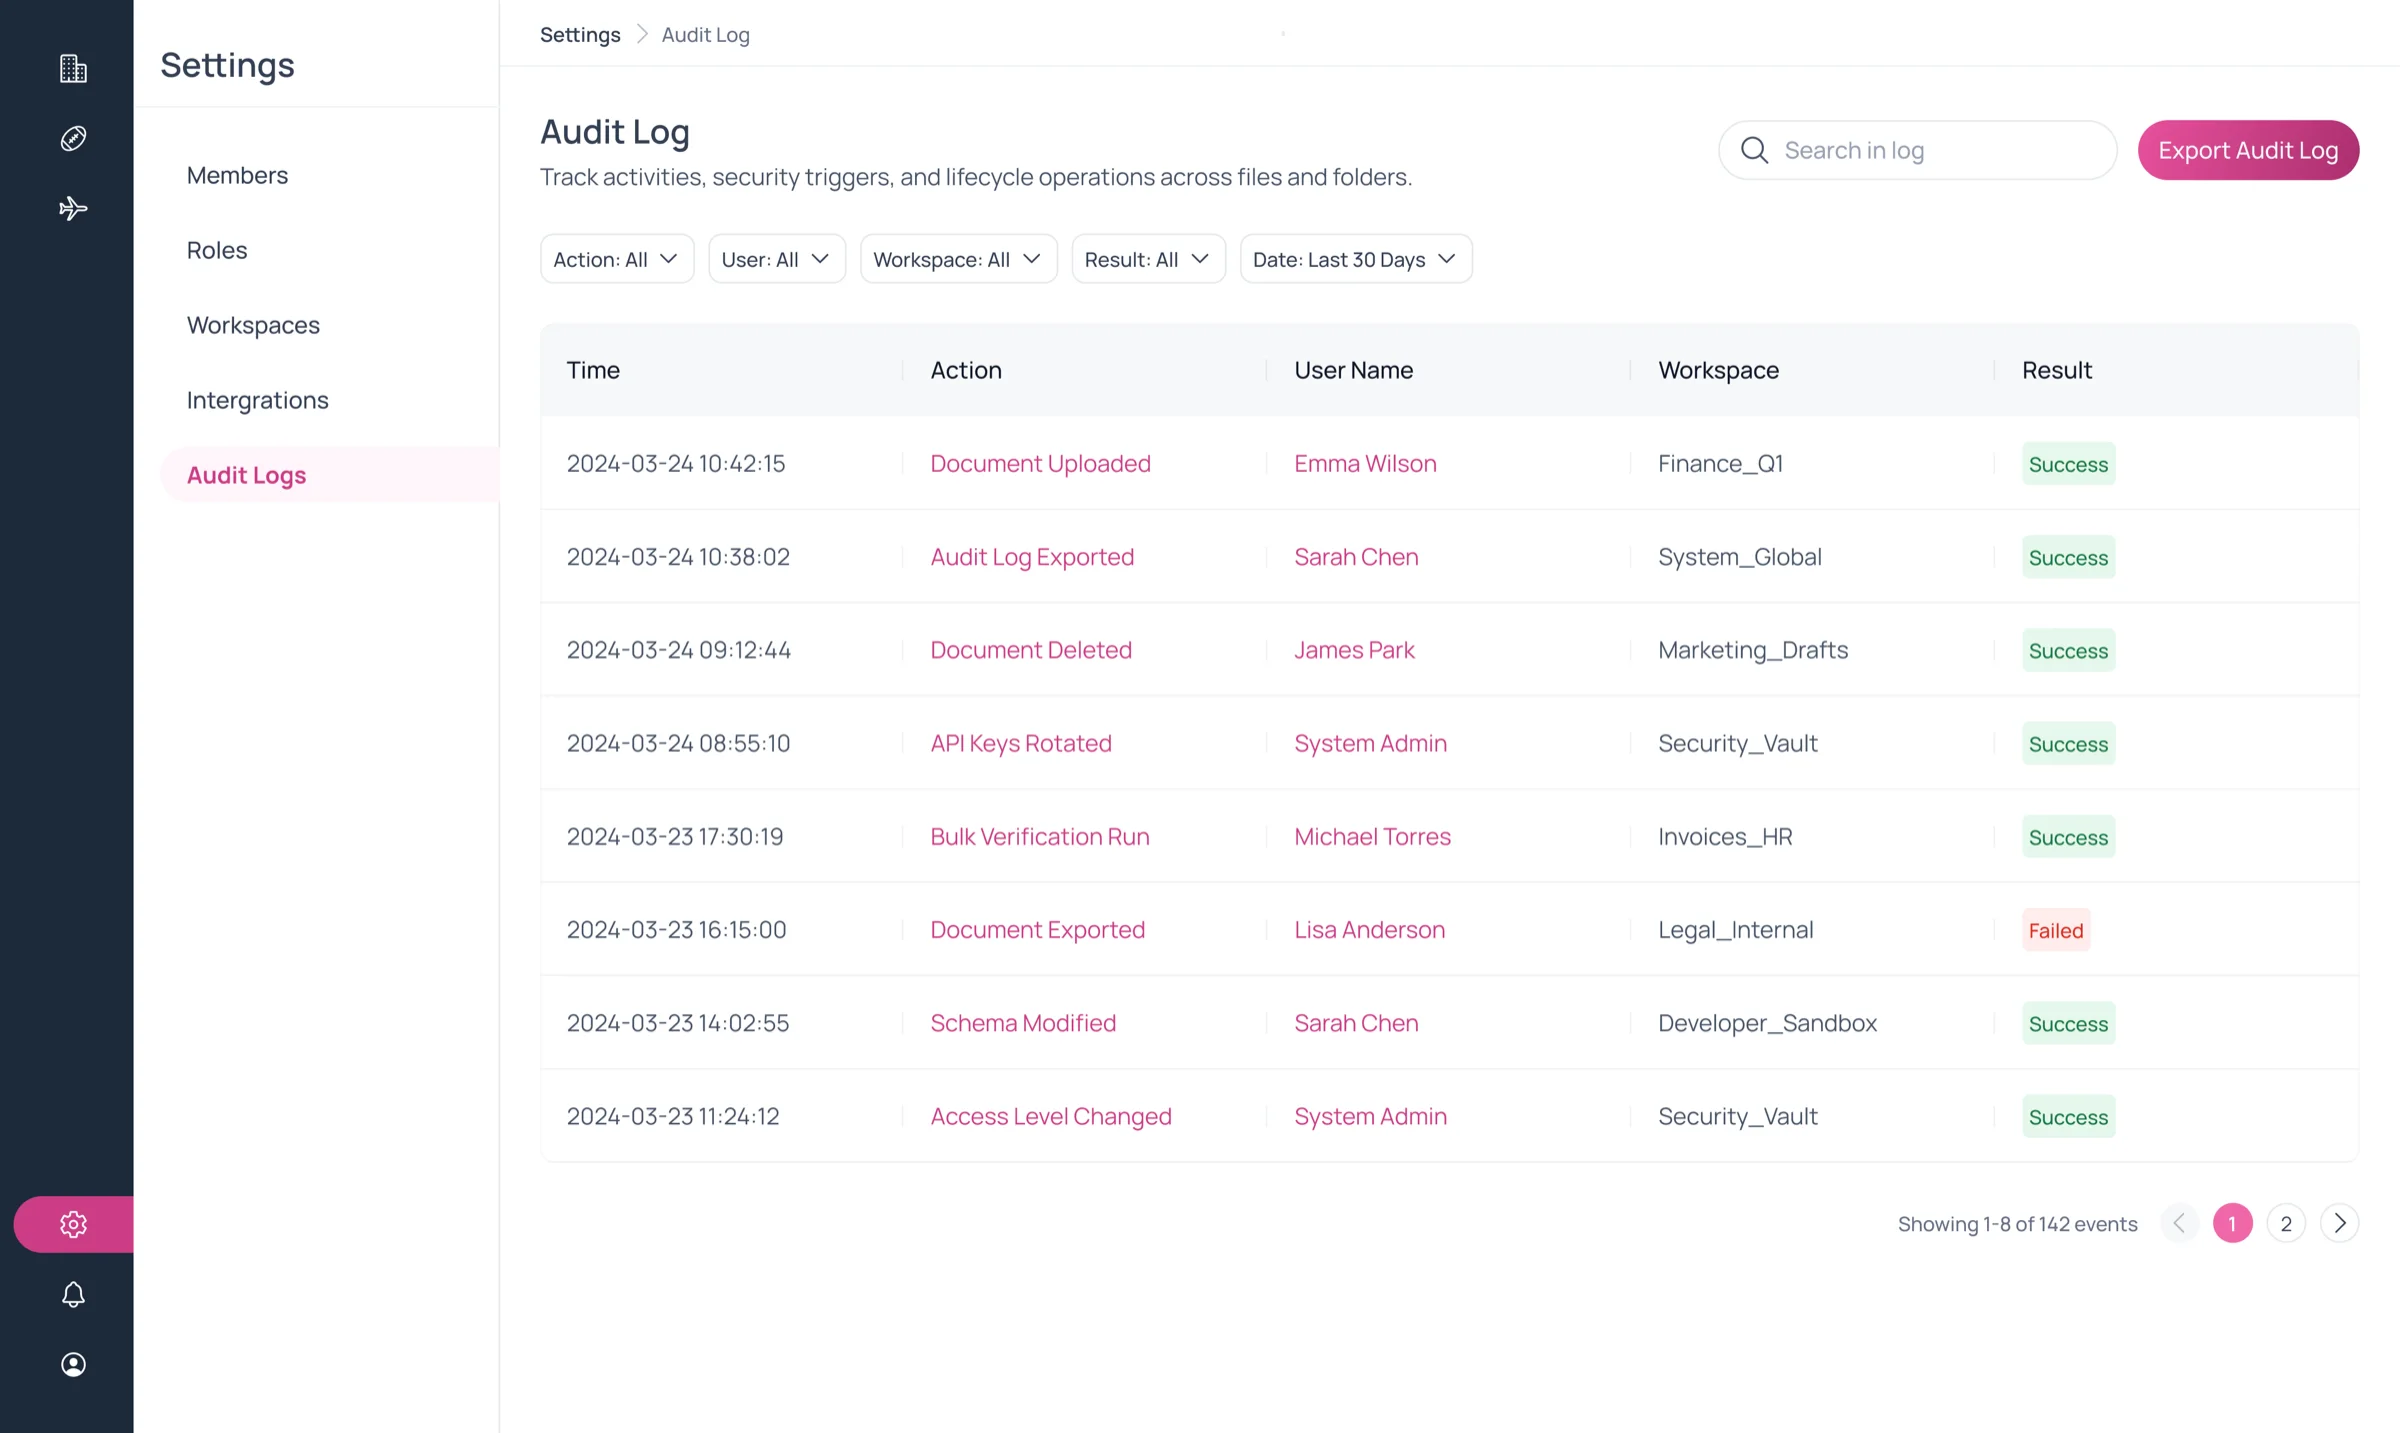Open notifications bell icon
Screen dimensions: 2400x1433
tap(73, 1294)
